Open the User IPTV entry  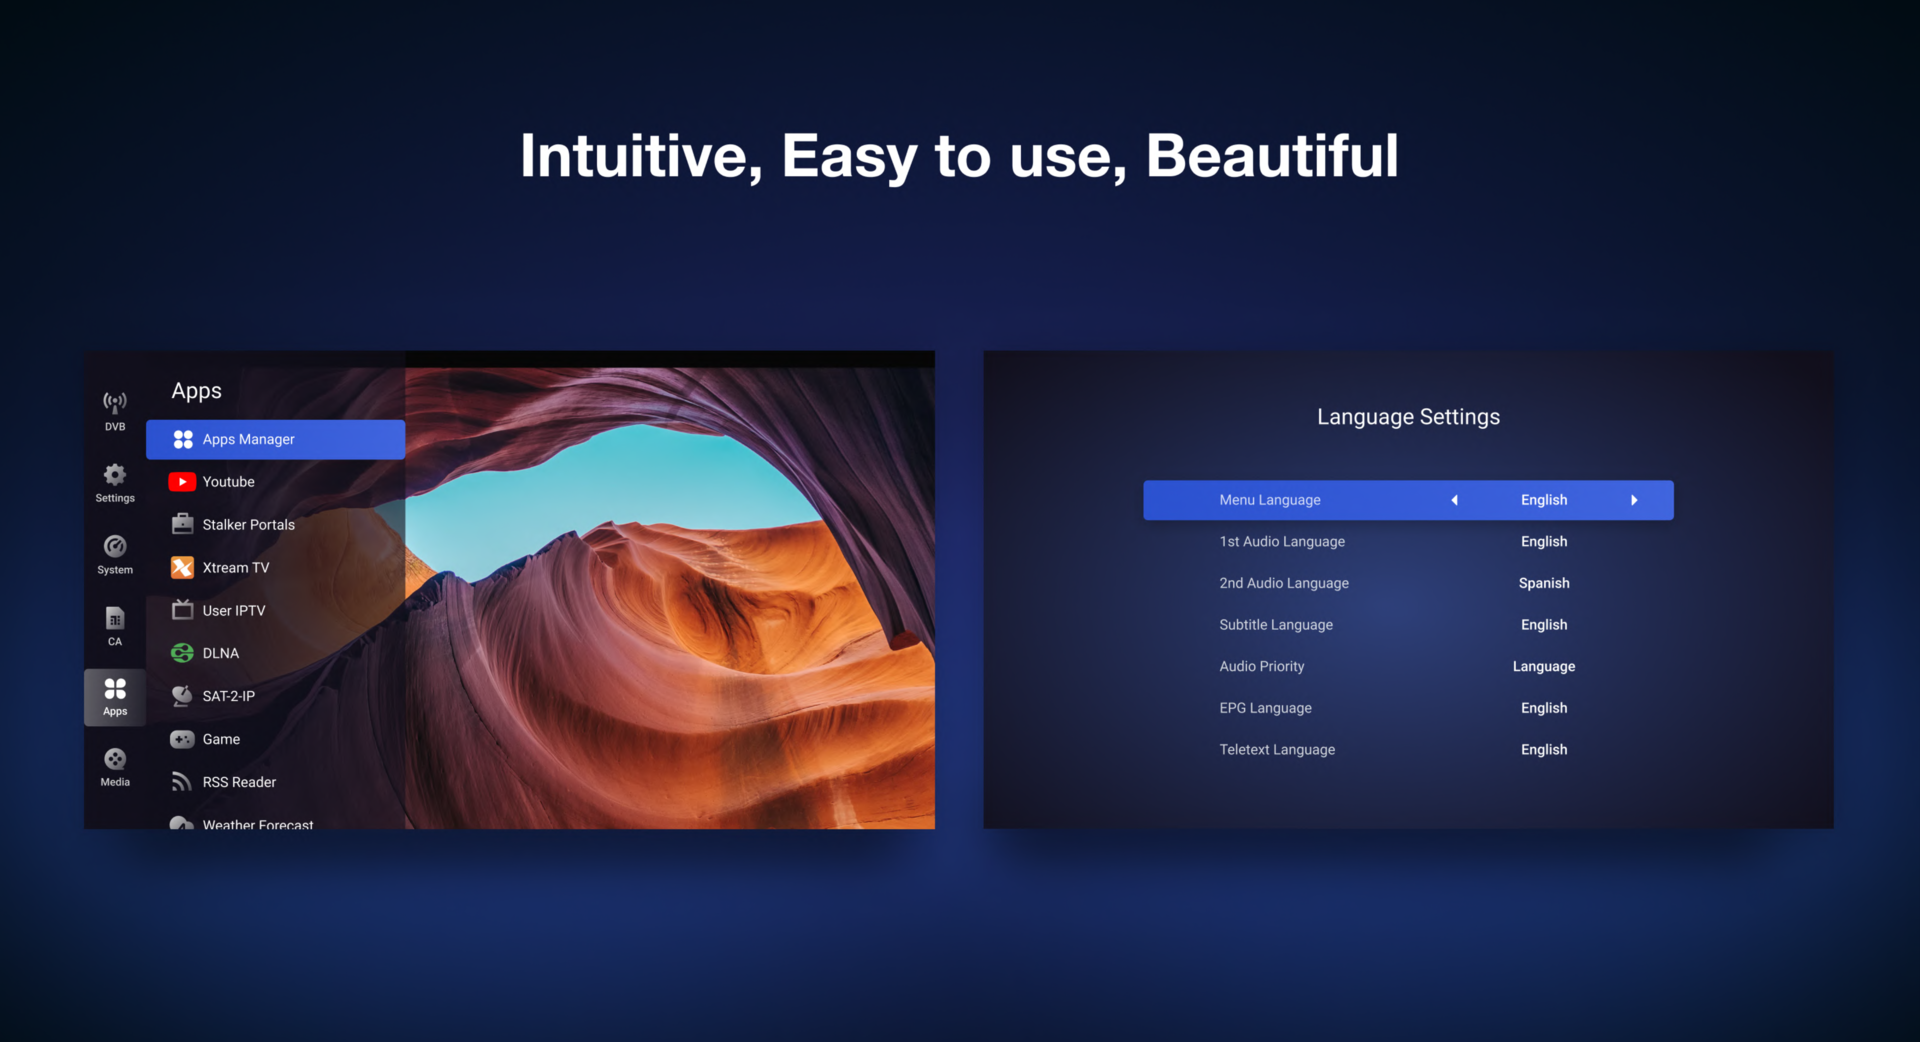(x=275, y=610)
